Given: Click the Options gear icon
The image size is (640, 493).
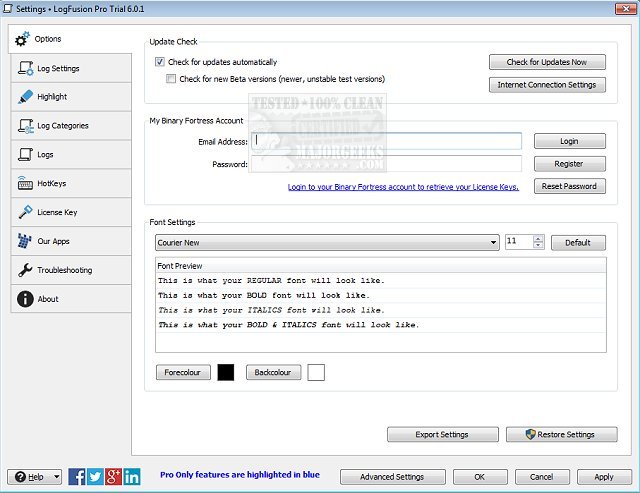Looking at the screenshot, I should point(22,39).
